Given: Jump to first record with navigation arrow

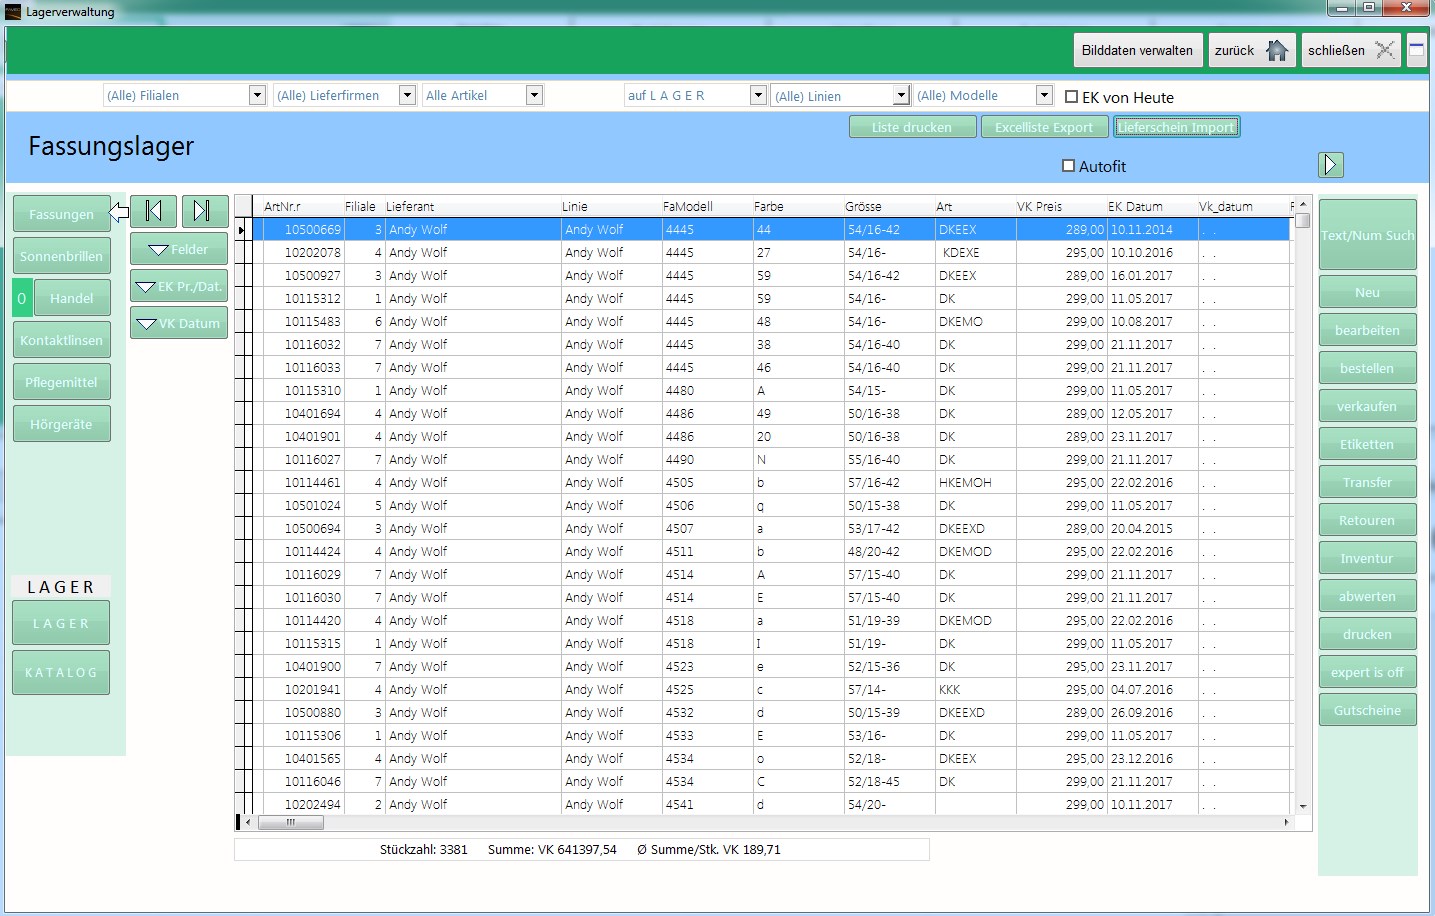Looking at the screenshot, I should tap(153, 210).
